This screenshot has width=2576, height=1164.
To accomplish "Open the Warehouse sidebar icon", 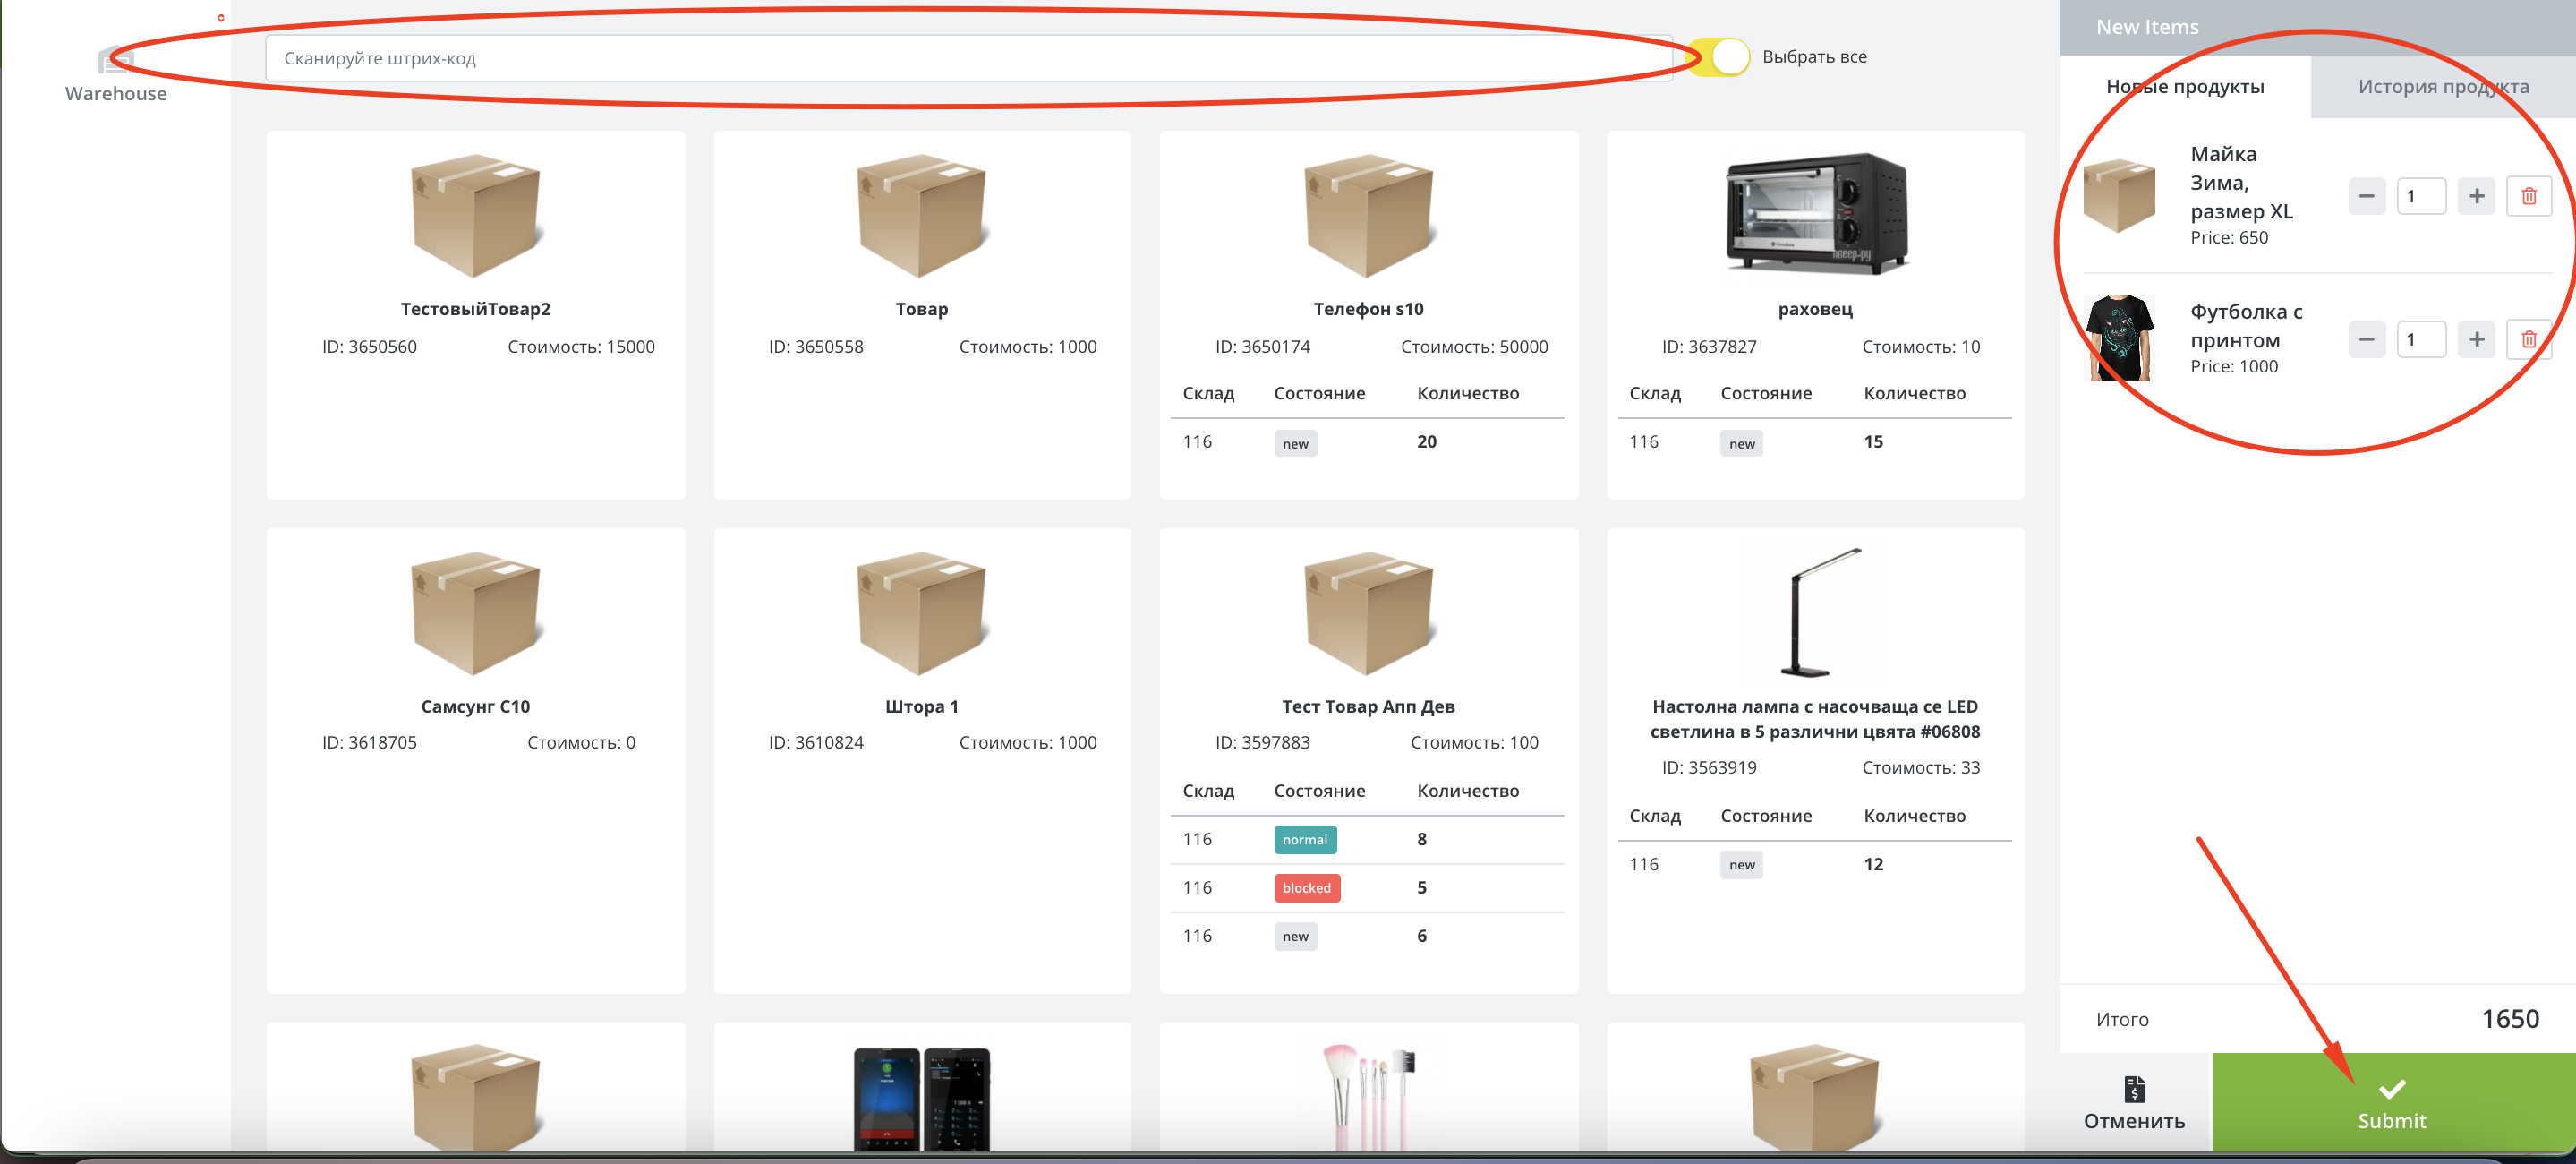I will (x=116, y=61).
